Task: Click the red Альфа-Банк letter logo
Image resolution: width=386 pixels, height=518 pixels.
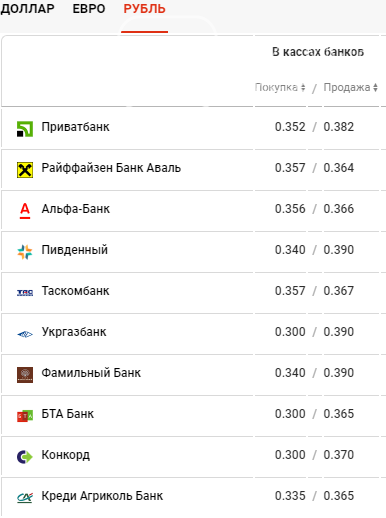Action: click(x=25, y=211)
